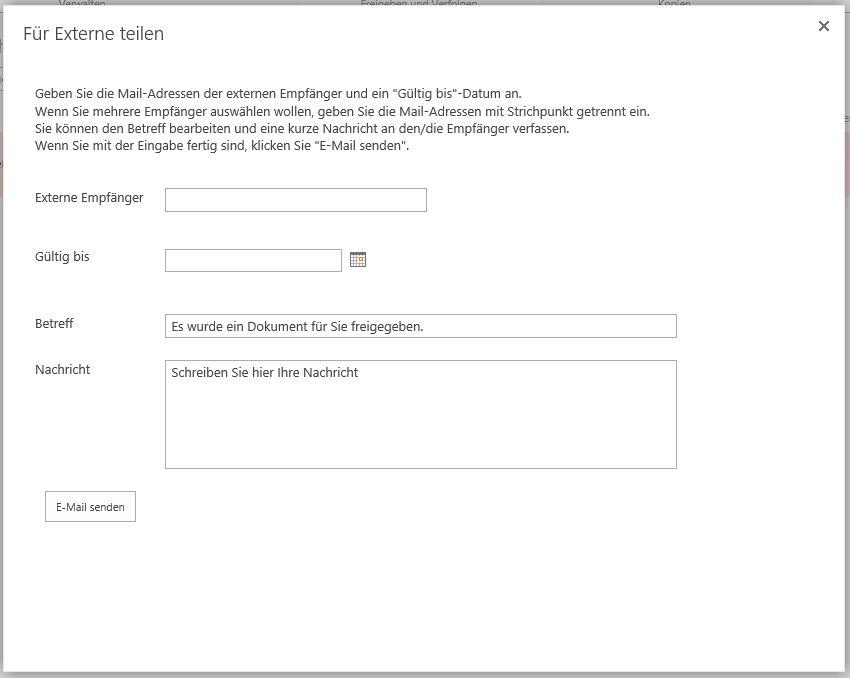This screenshot has width=850, height=678.
Task: Click the line 'Wenn Sie mit der Eingabe fertig'
Action: [x=222, y=146]
